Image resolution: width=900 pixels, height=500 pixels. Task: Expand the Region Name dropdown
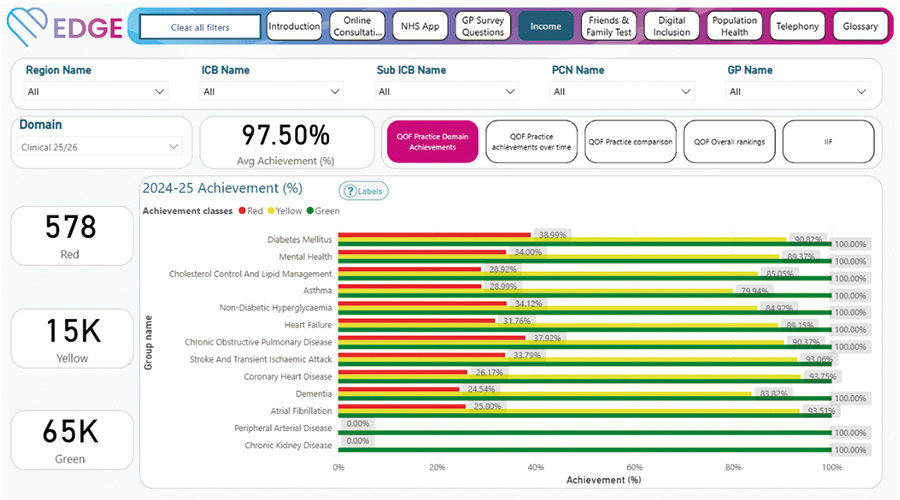click(97, 91)
